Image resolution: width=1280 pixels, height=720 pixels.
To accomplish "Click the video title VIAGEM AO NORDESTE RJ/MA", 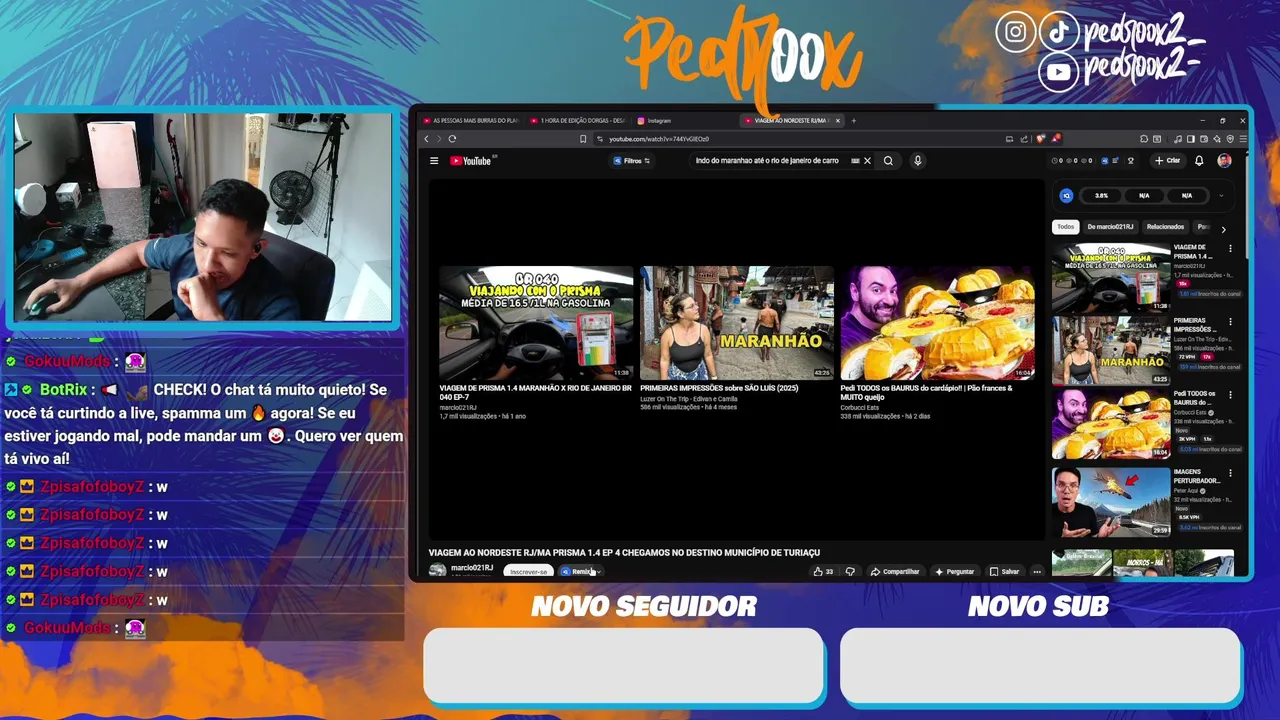I will tap(624, 552).
